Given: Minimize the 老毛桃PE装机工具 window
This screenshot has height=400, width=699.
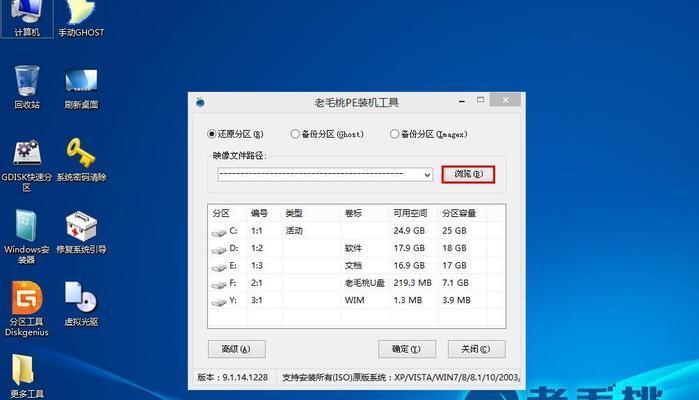Looking at the screenshot, I should pos(462,100).
